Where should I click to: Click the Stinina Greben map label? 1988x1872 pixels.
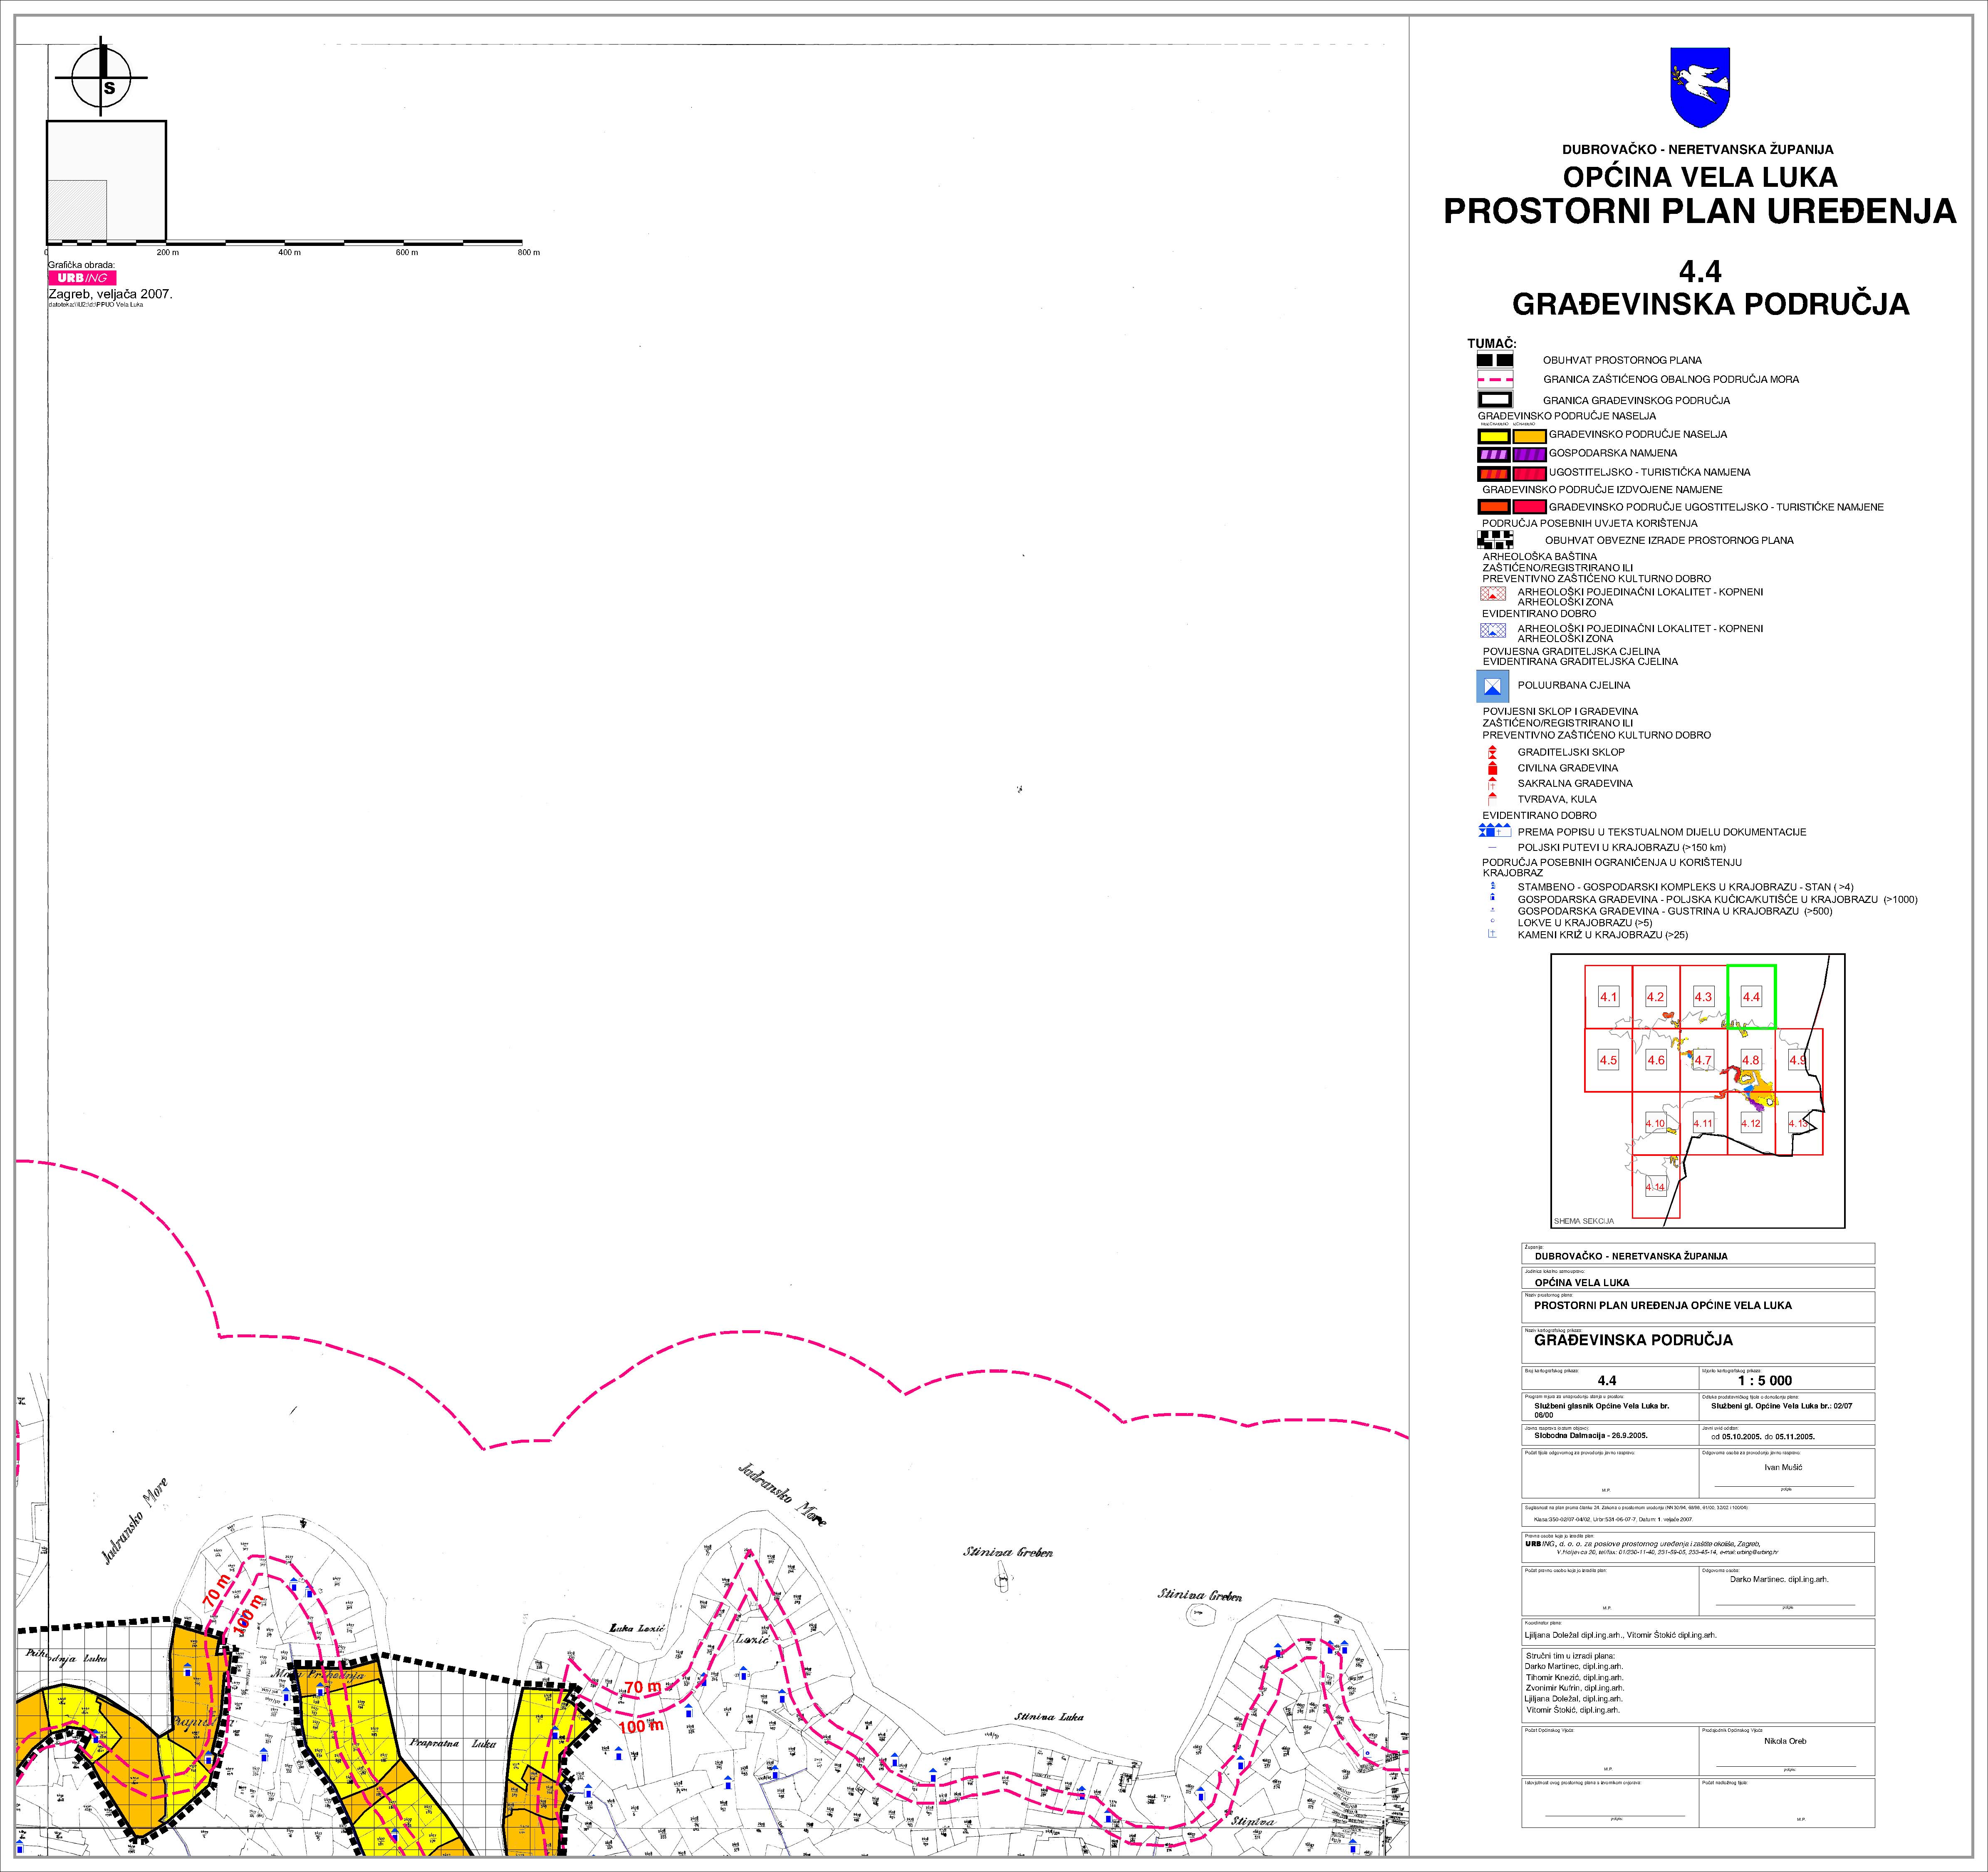1007,1553
